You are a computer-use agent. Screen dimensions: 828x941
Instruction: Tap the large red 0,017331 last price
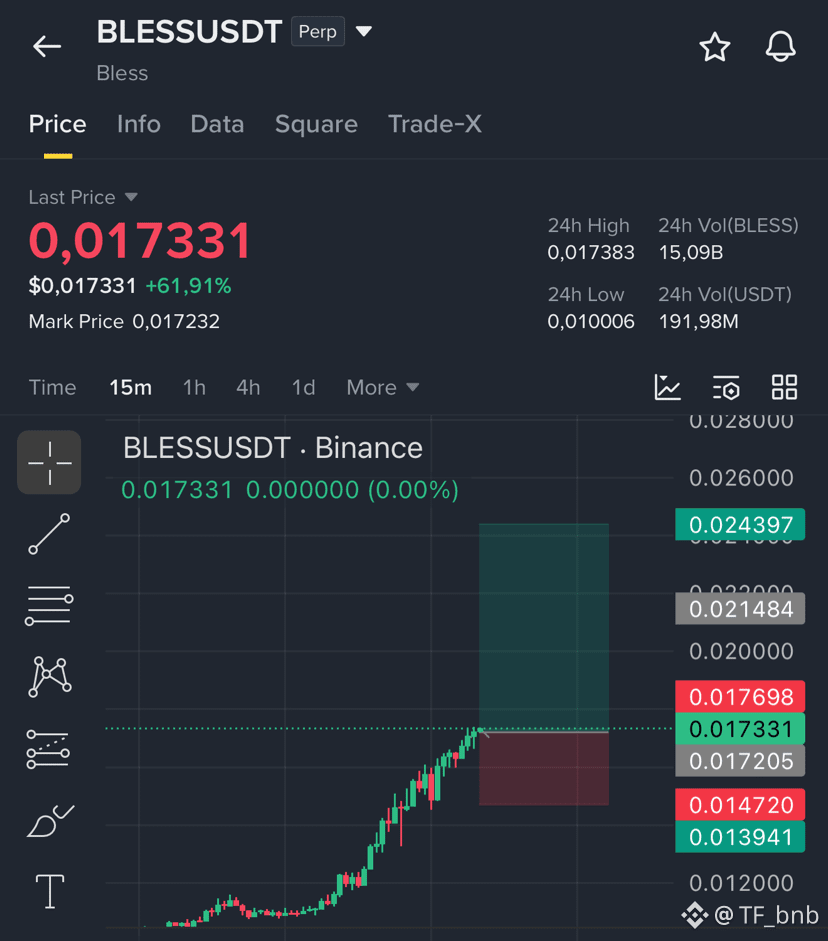tap(140, 241)
